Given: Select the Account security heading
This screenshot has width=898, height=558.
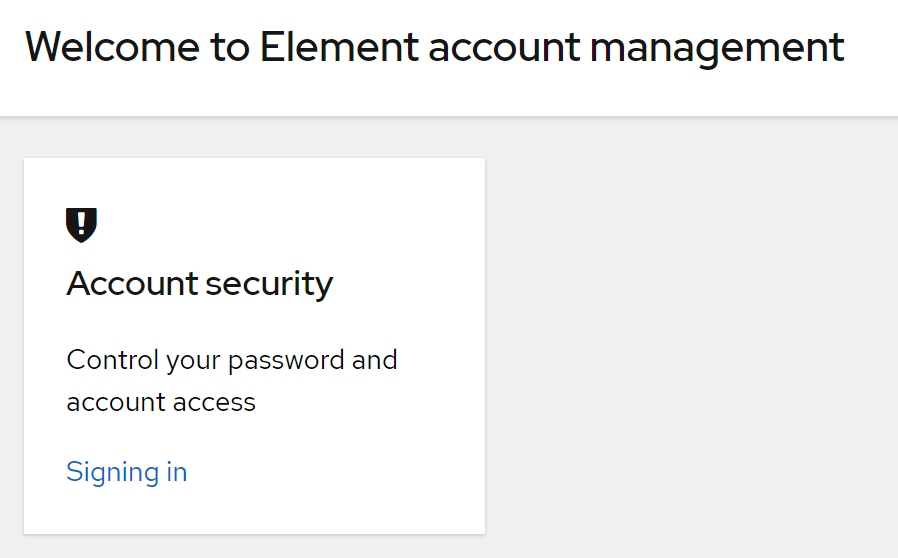Looking at the screenshot, I should pyautogui.click(x=199, y=284).
